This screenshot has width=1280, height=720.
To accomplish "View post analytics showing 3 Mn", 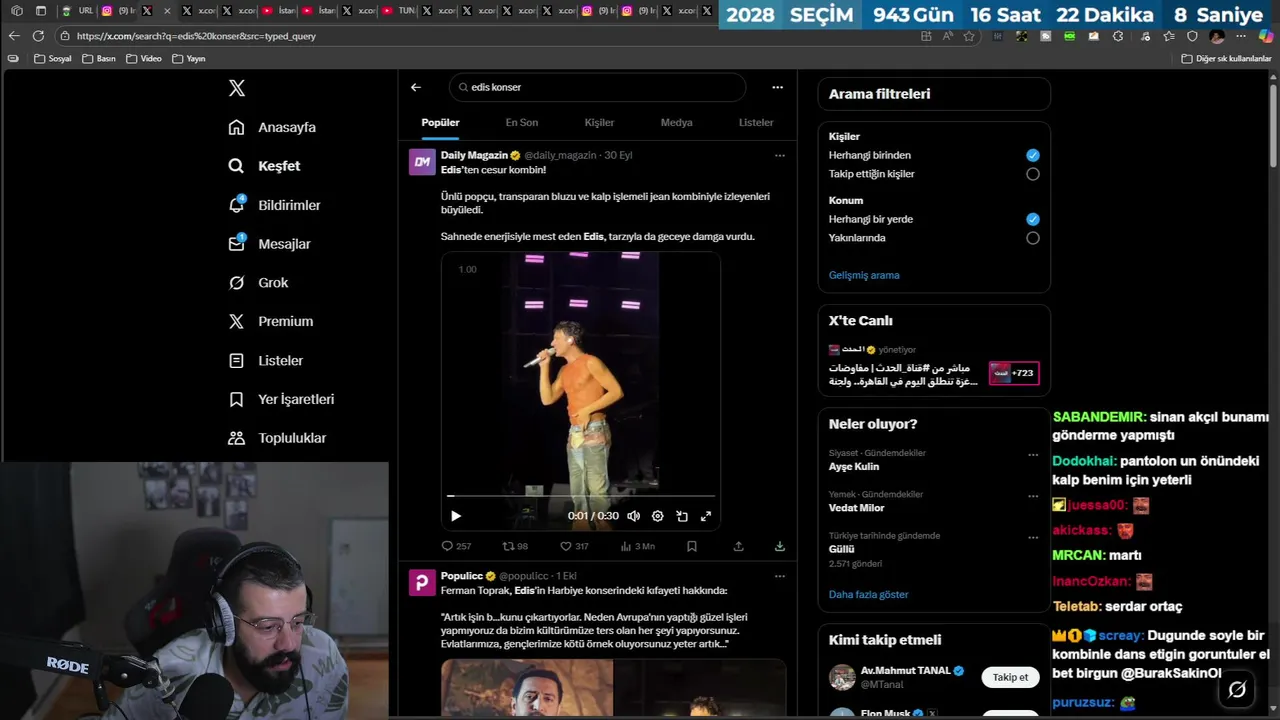I will 638,546.
